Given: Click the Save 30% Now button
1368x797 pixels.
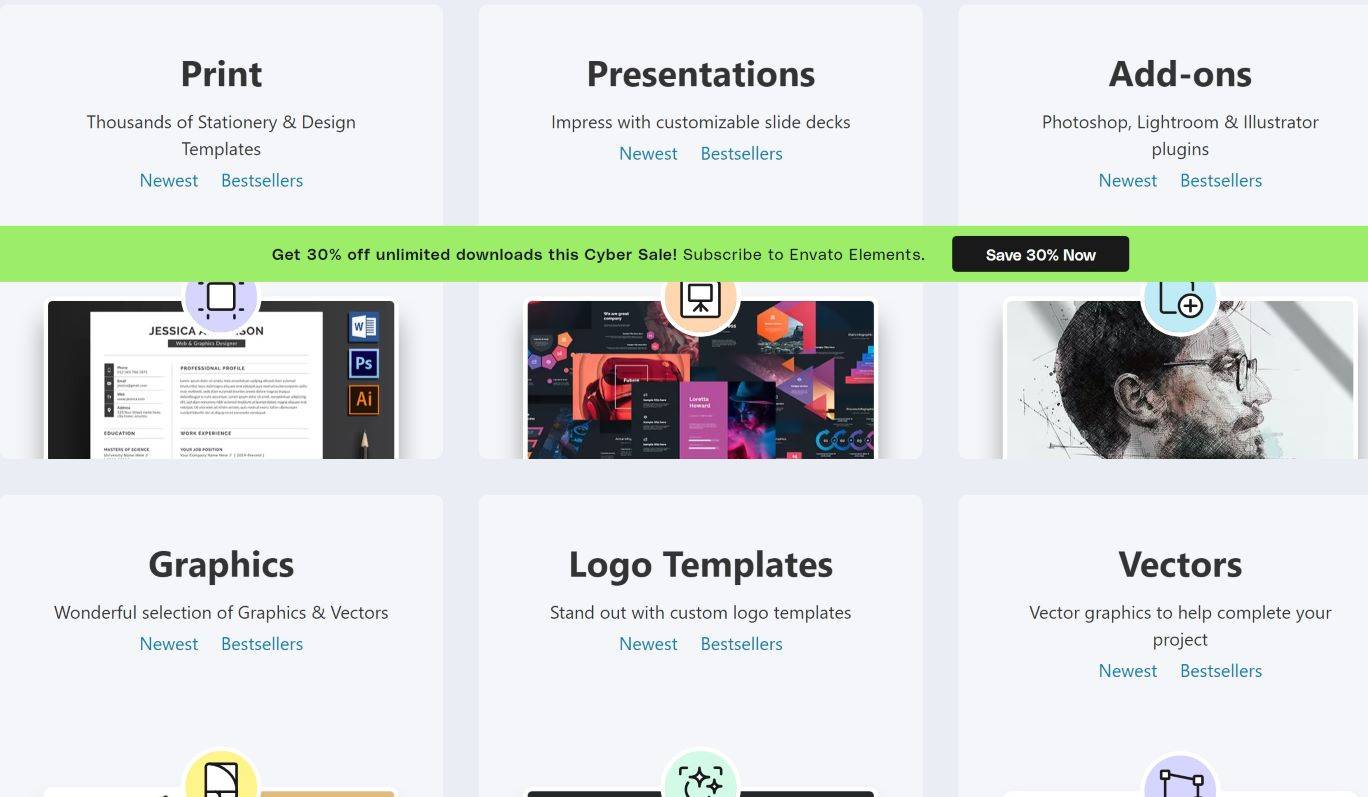Looking at the screenshot, I should (x=1040, y=254).
